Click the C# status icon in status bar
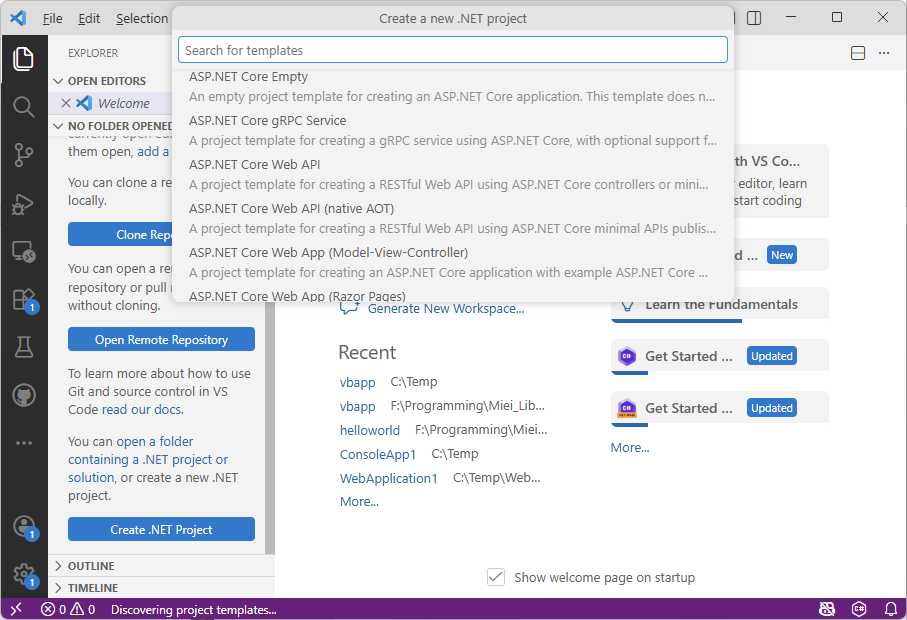 click(859, 609)
